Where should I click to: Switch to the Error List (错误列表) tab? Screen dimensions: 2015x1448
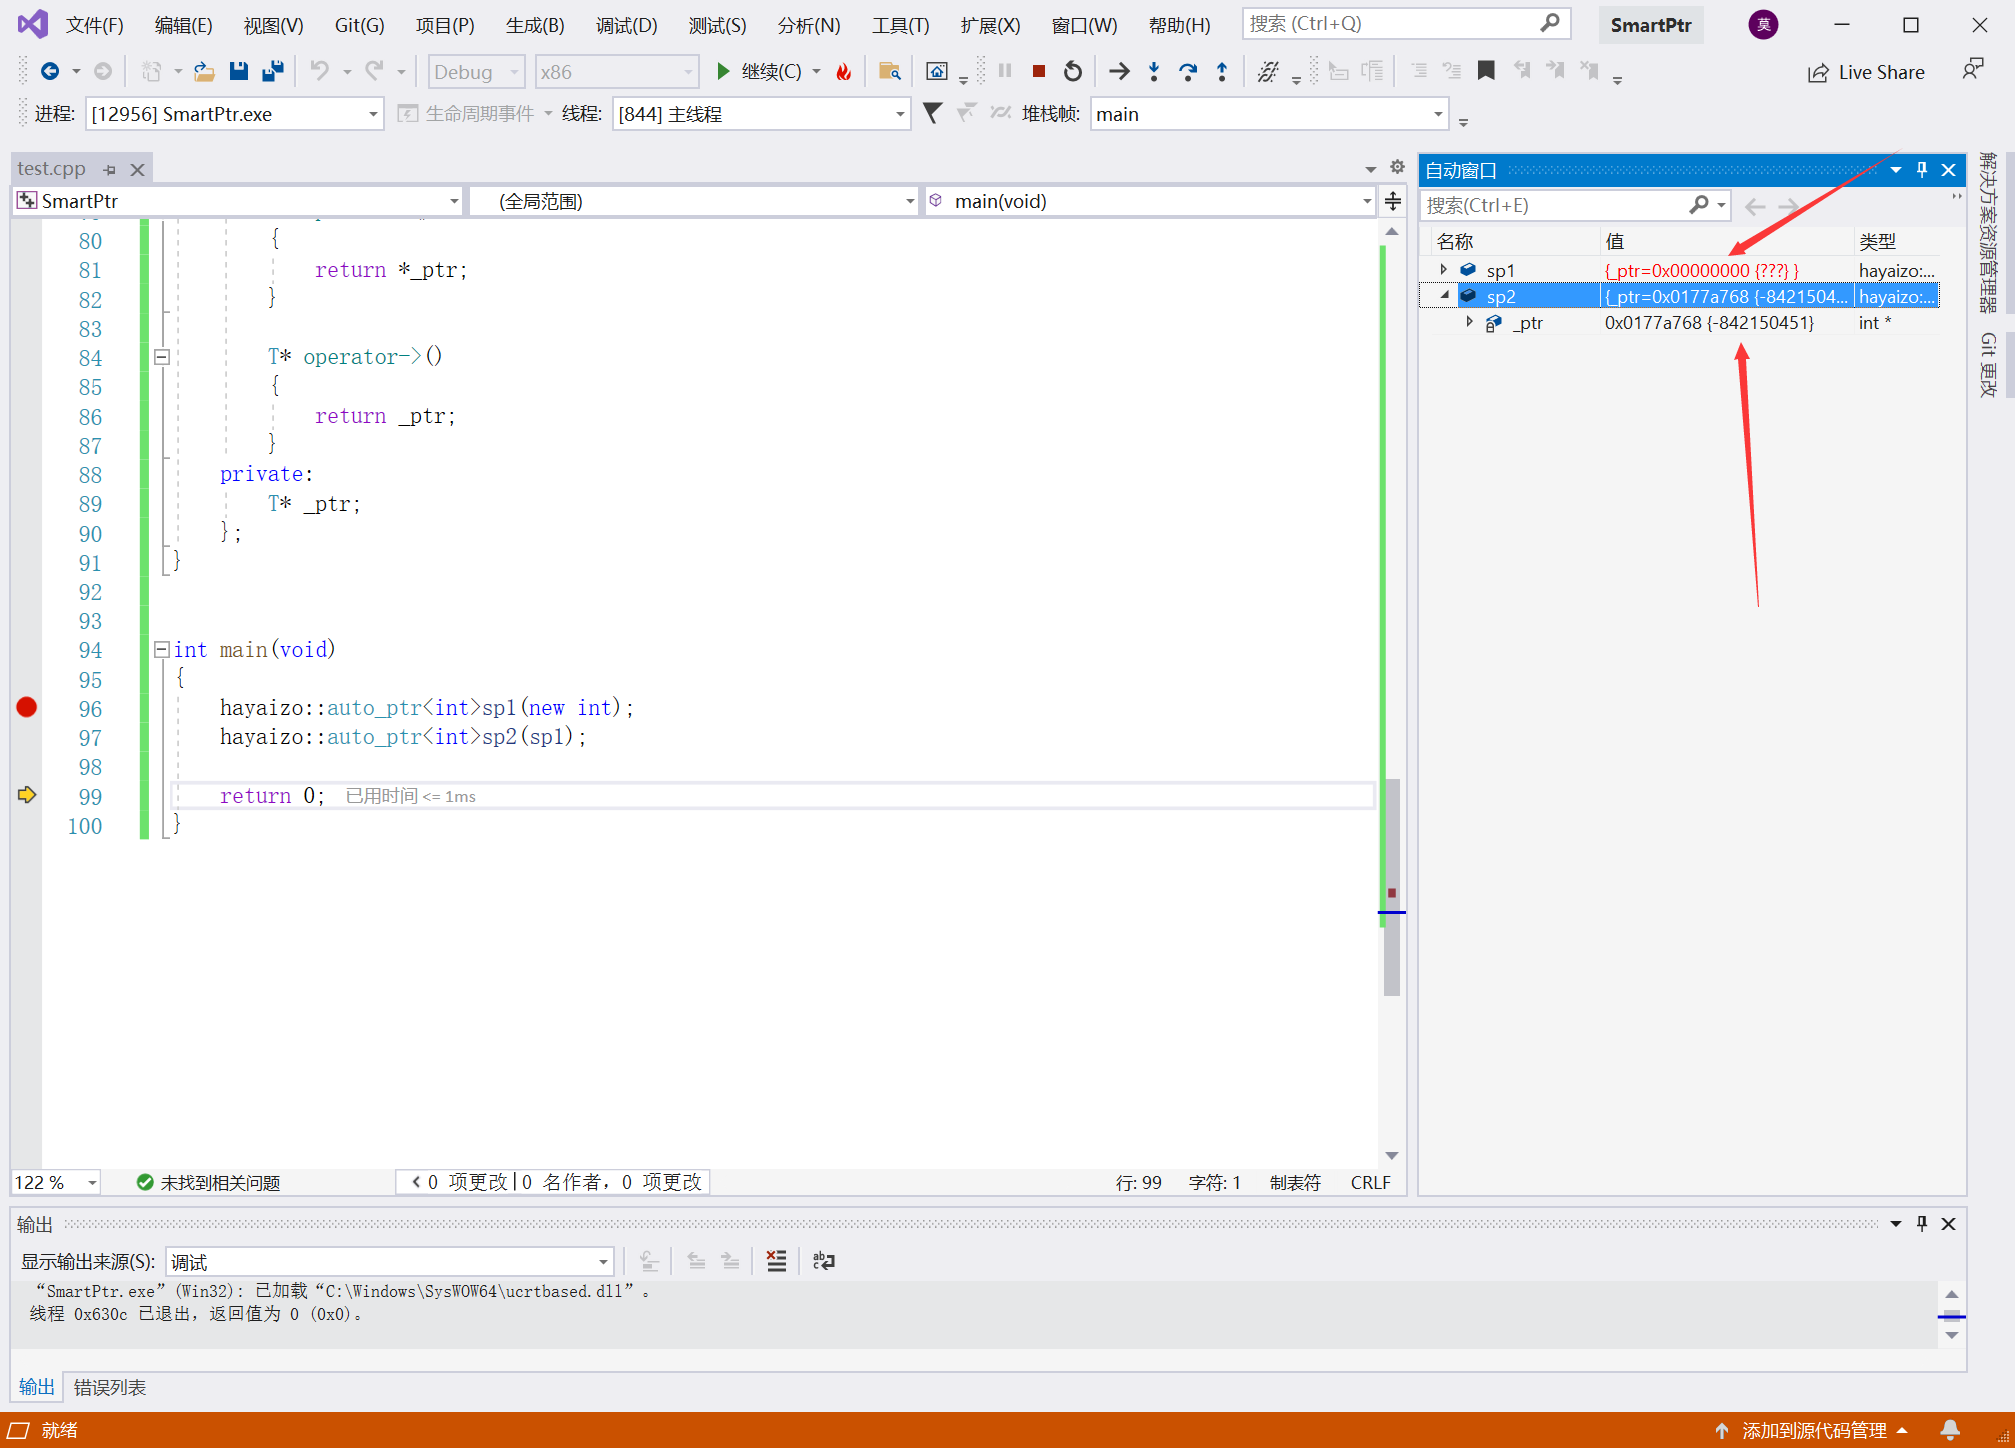tap(110, 1387)
